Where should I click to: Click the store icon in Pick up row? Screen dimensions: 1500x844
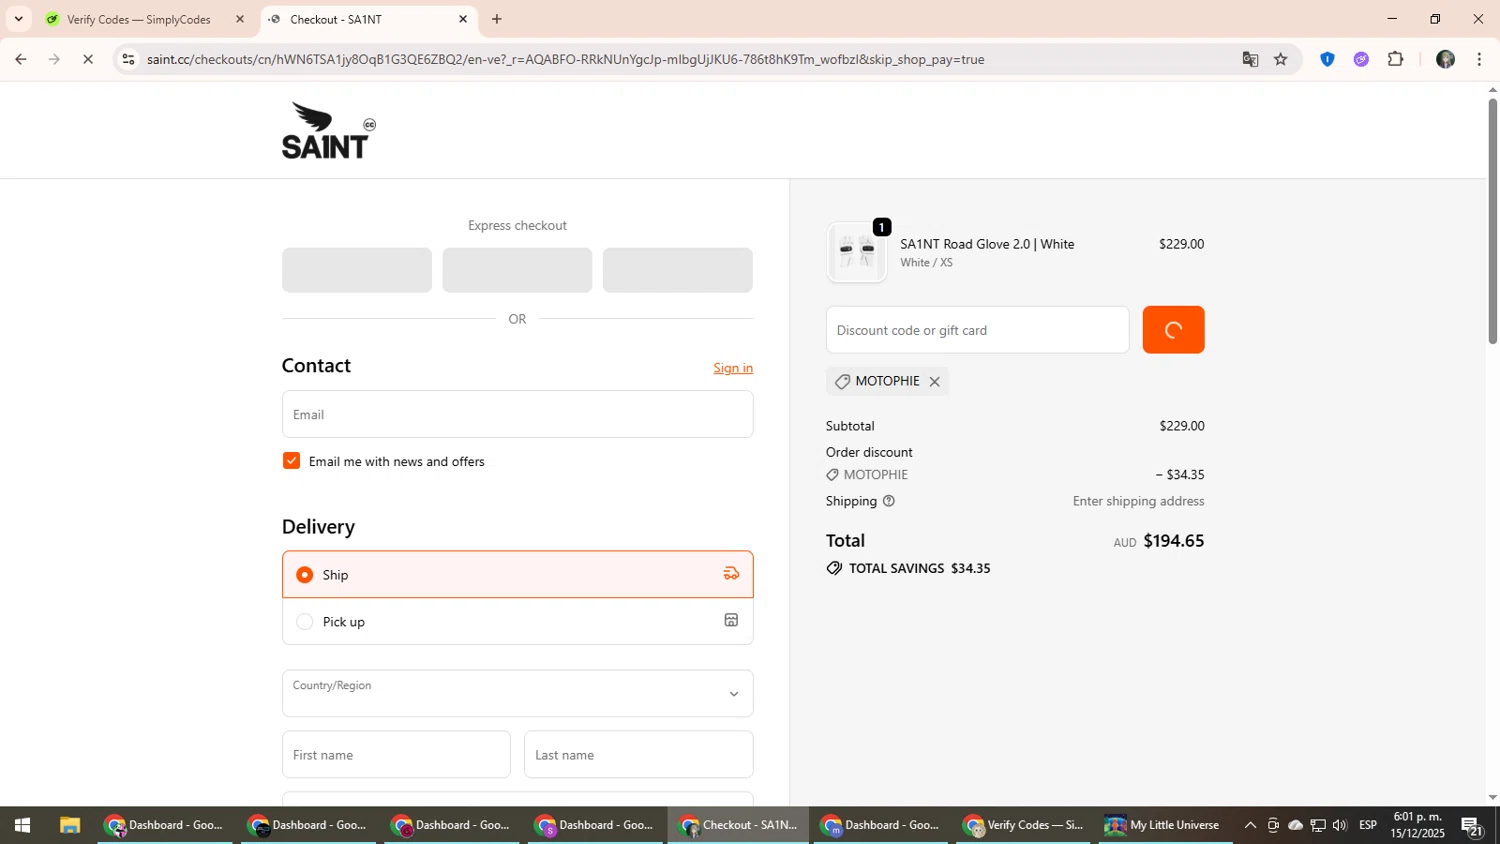pos(731,621)
